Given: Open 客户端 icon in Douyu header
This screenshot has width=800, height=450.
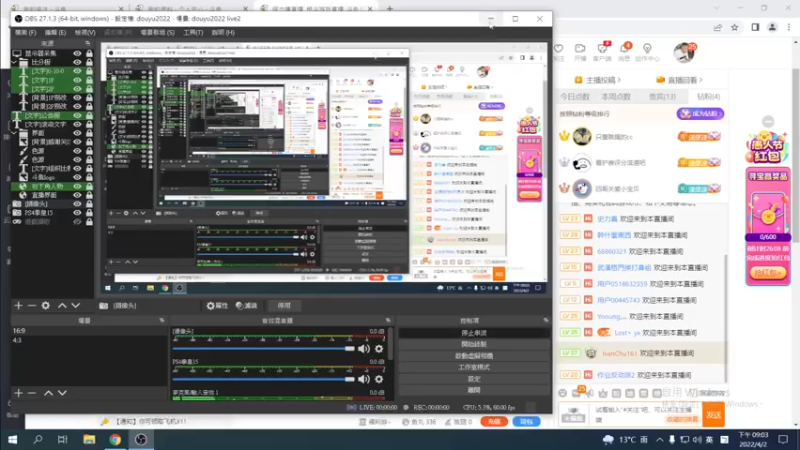Looking at the screenshot, I should coord(602,48).
